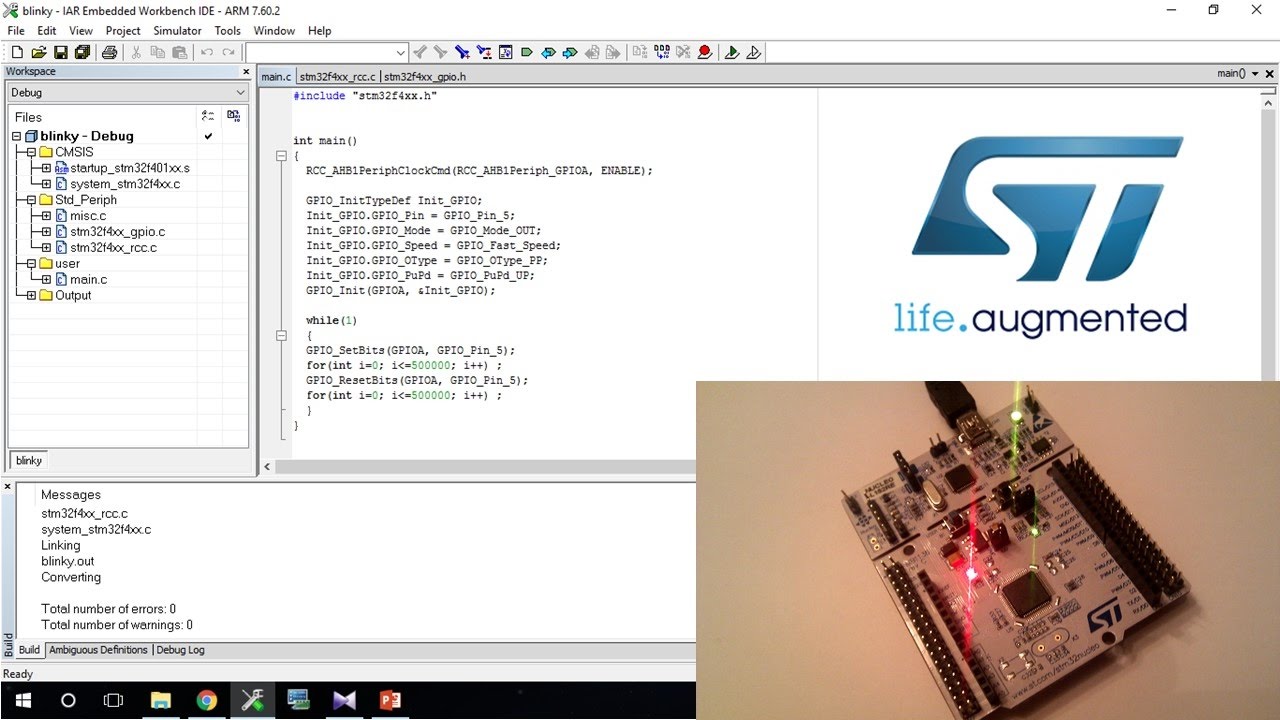Click the Make build toolbar icon
The width and height of the screenshot is (1280, 720).
click(662, 52)
